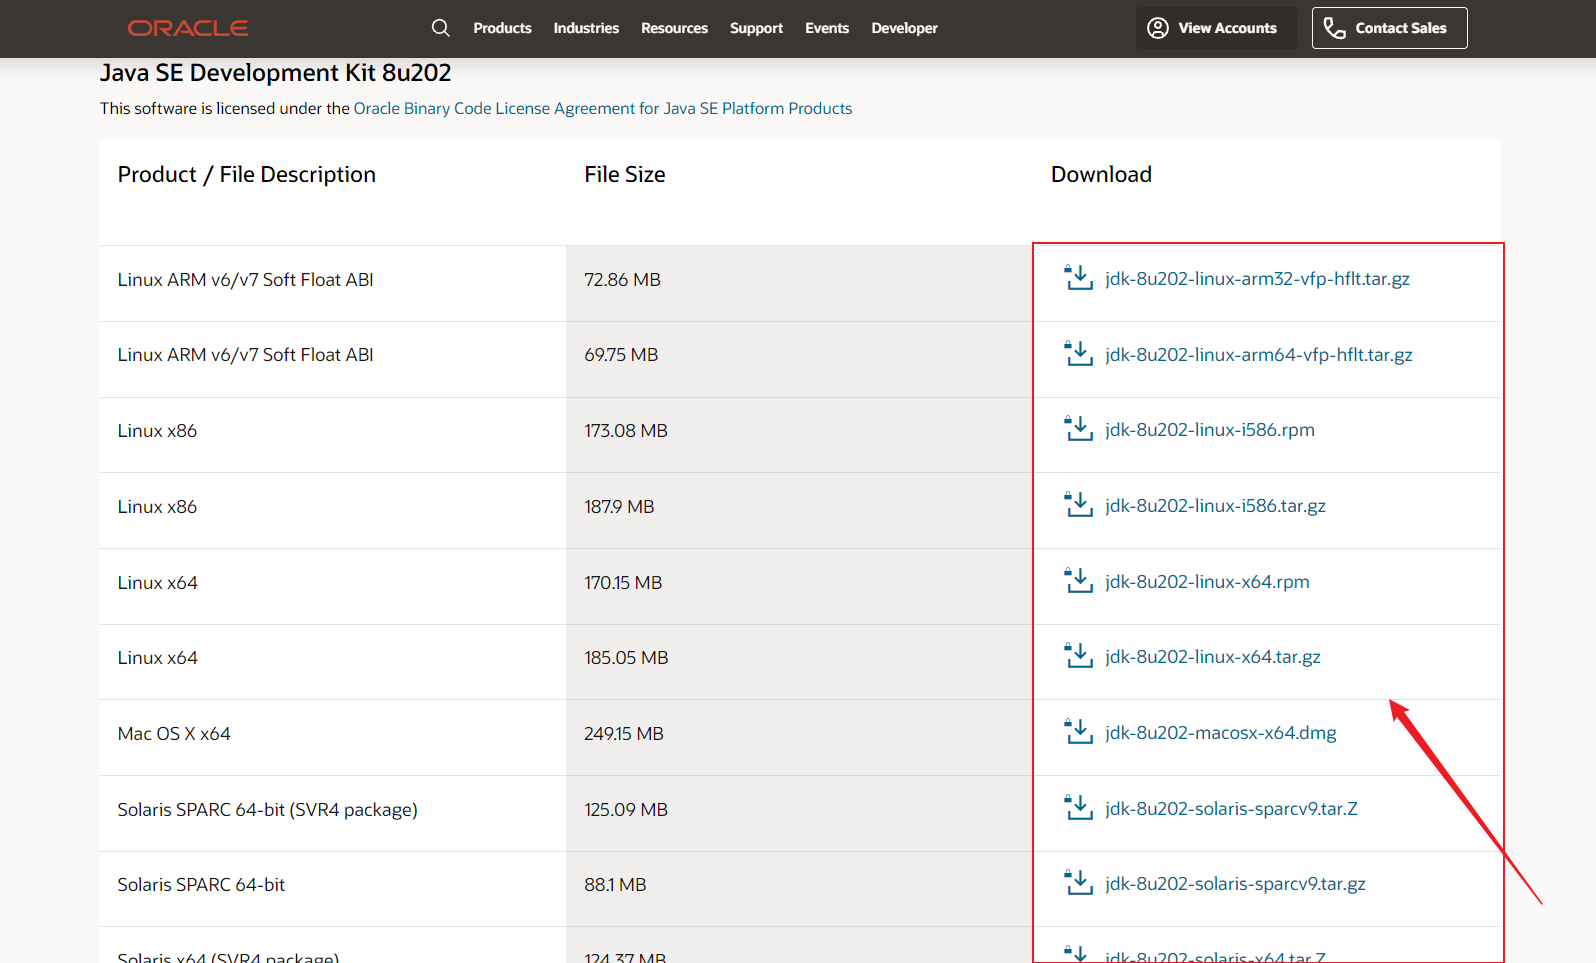Viewport: 1596px width, 963px height.
Task: Click Linux x86 cell in the 173.08 MB row
Action: (333, 435)
